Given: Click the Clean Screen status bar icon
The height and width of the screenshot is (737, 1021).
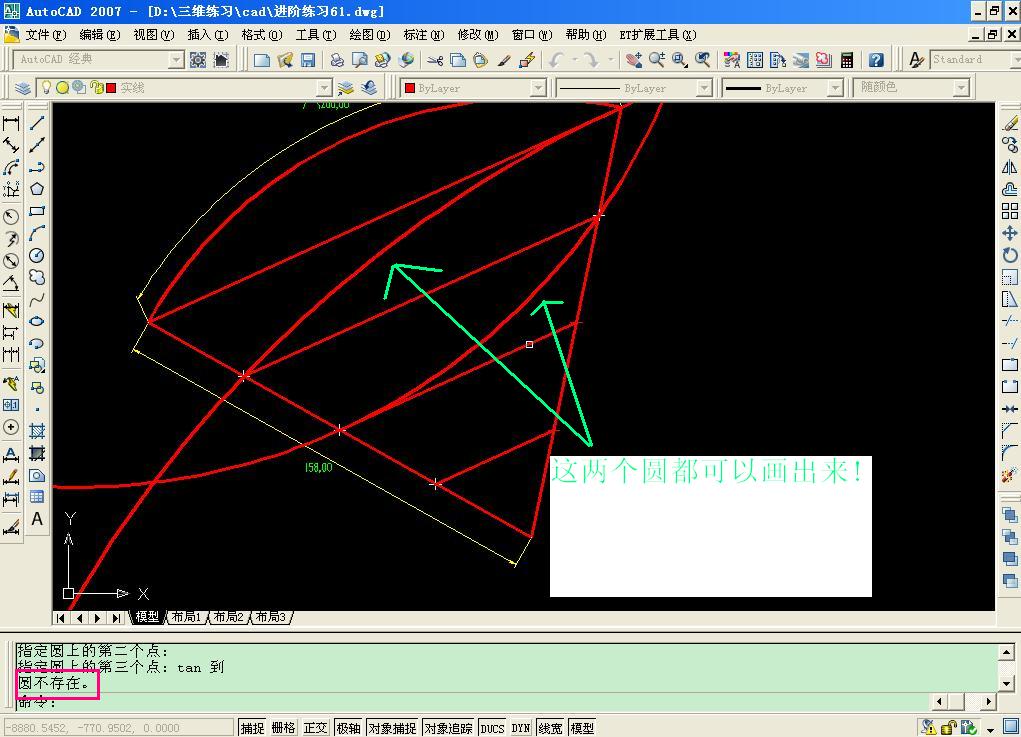Looking at the screenshot, I should click(1011, 728).
